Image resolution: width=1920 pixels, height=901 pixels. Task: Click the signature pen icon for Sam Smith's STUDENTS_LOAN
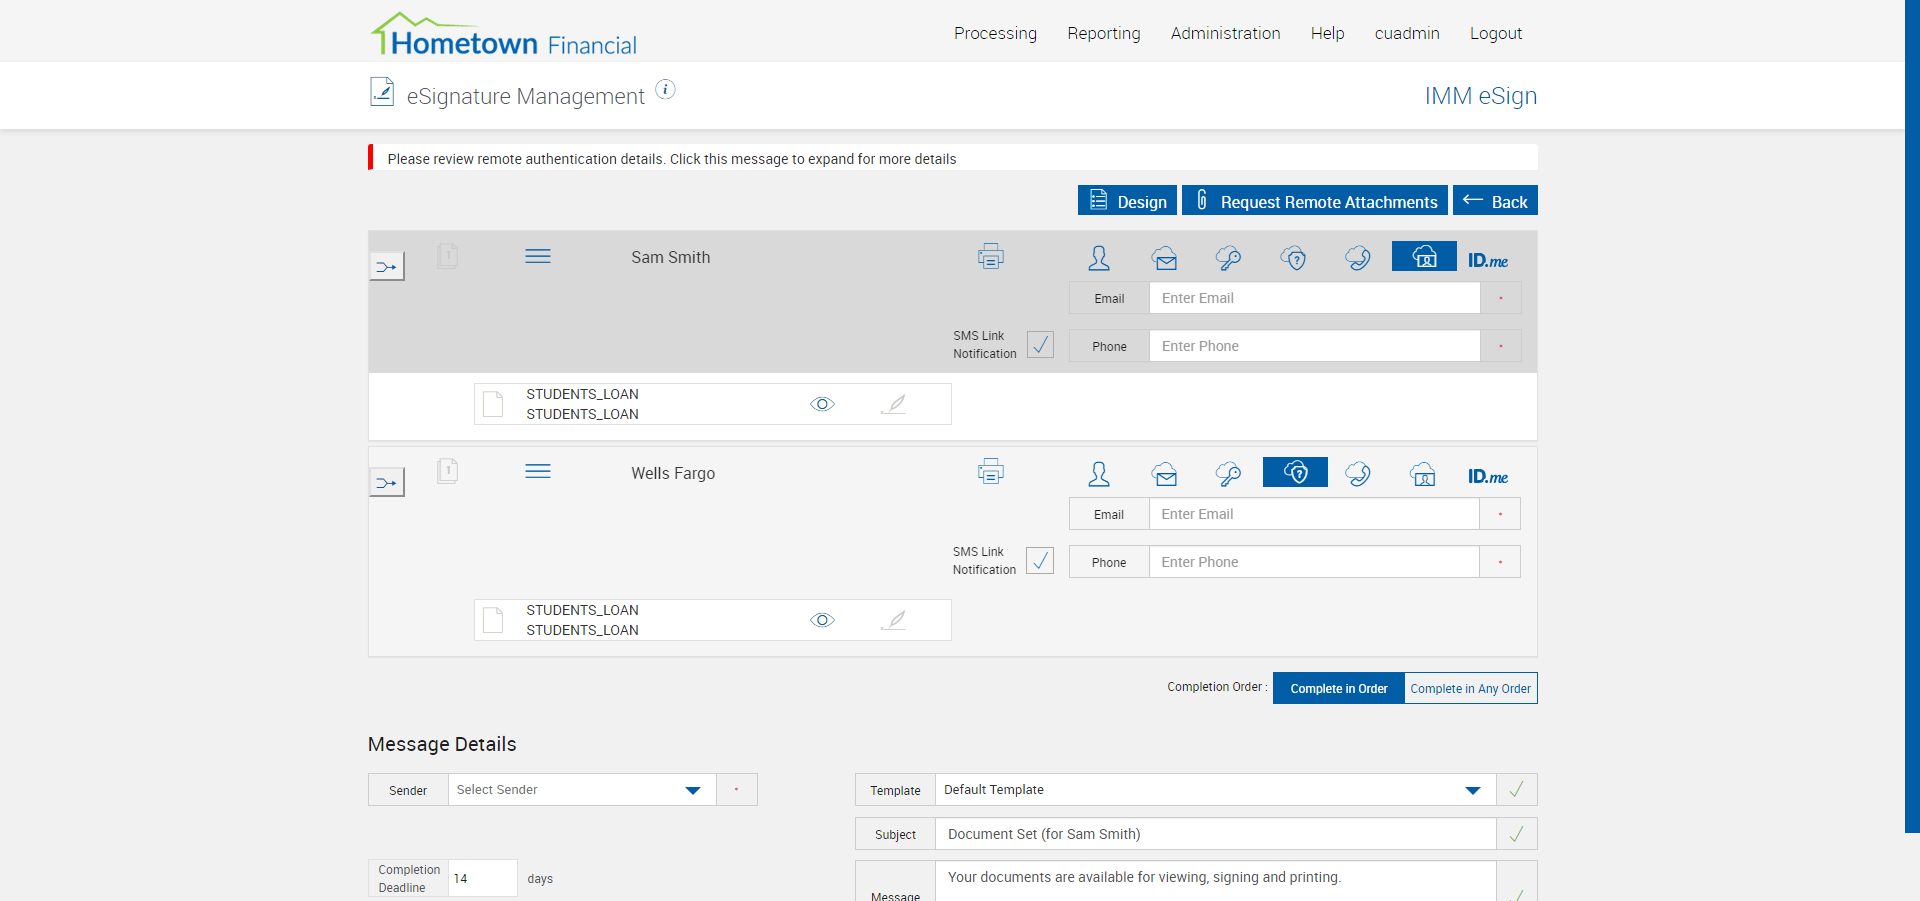point(894,404)
